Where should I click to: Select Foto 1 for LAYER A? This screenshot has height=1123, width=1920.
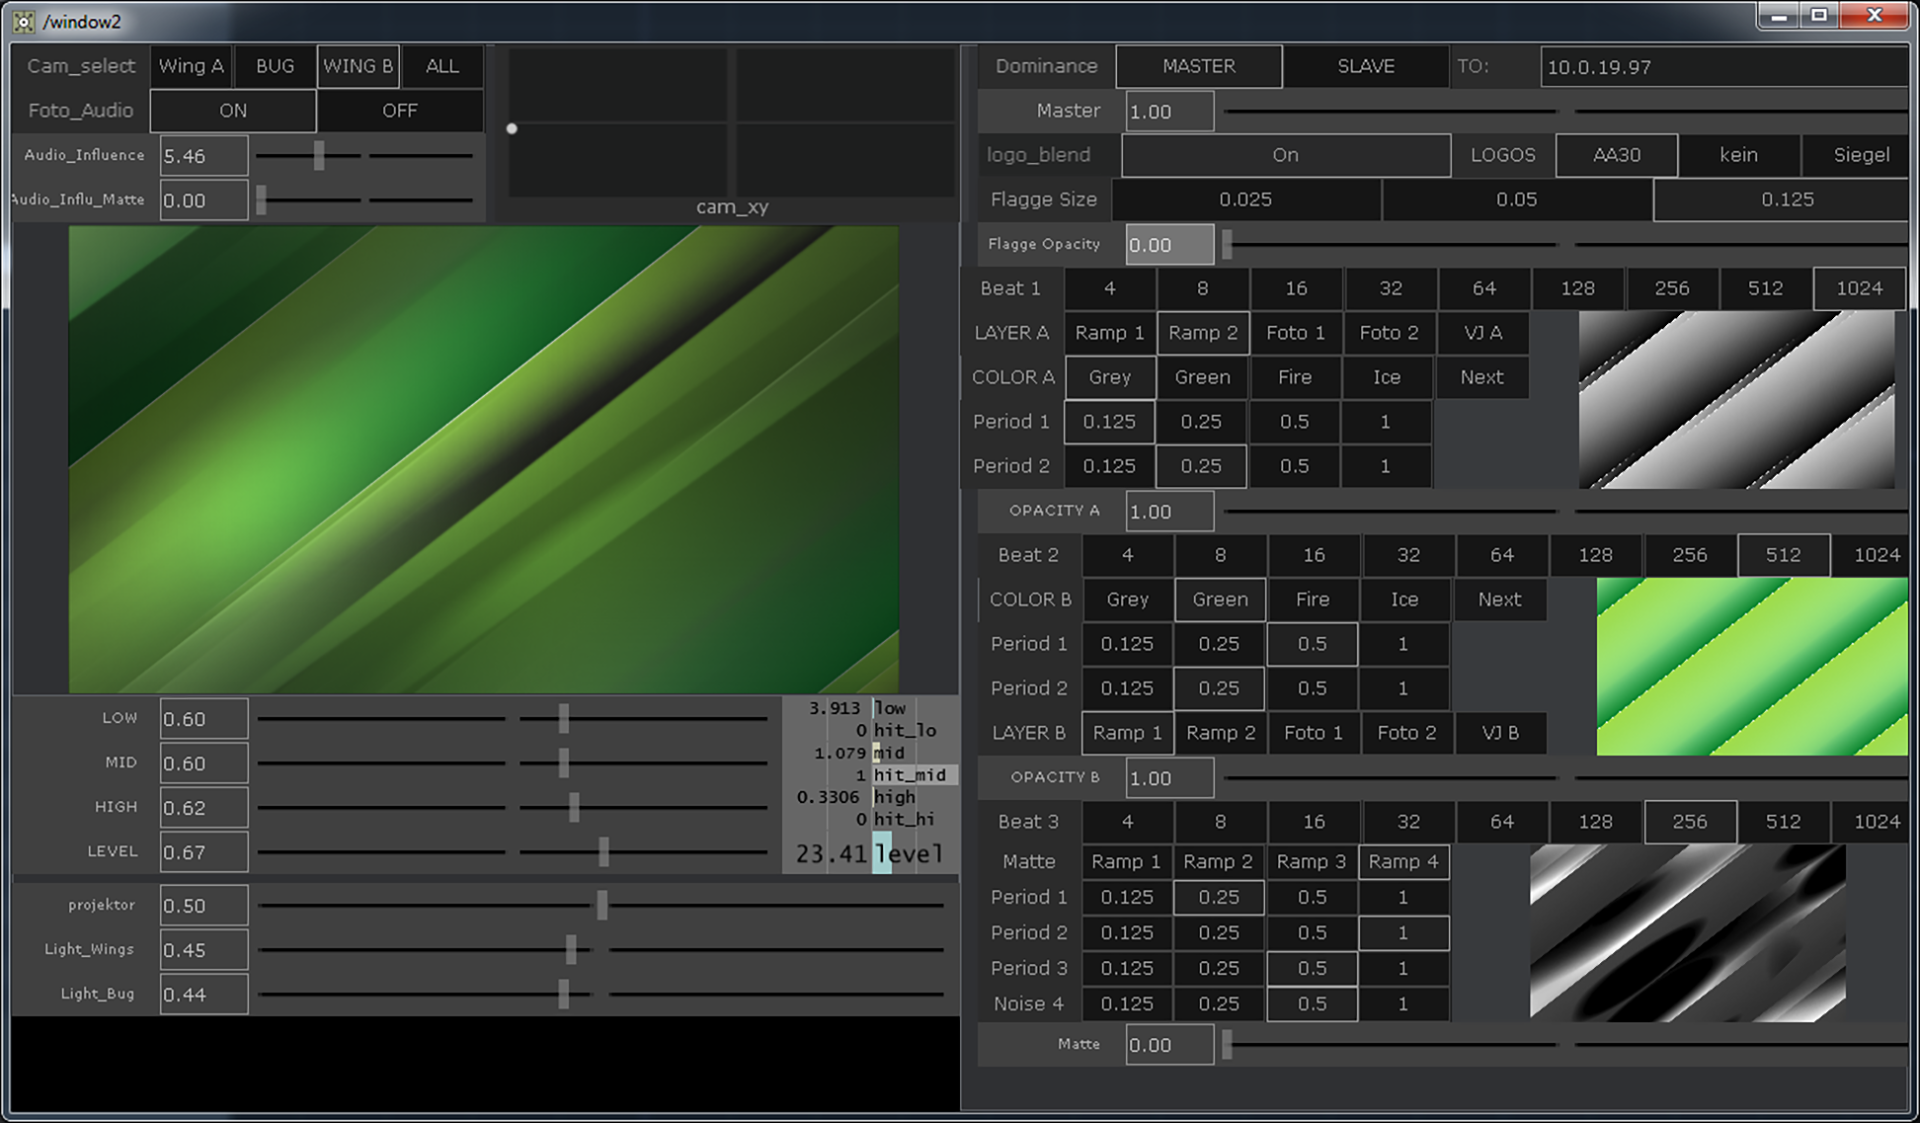point(1296,333)
